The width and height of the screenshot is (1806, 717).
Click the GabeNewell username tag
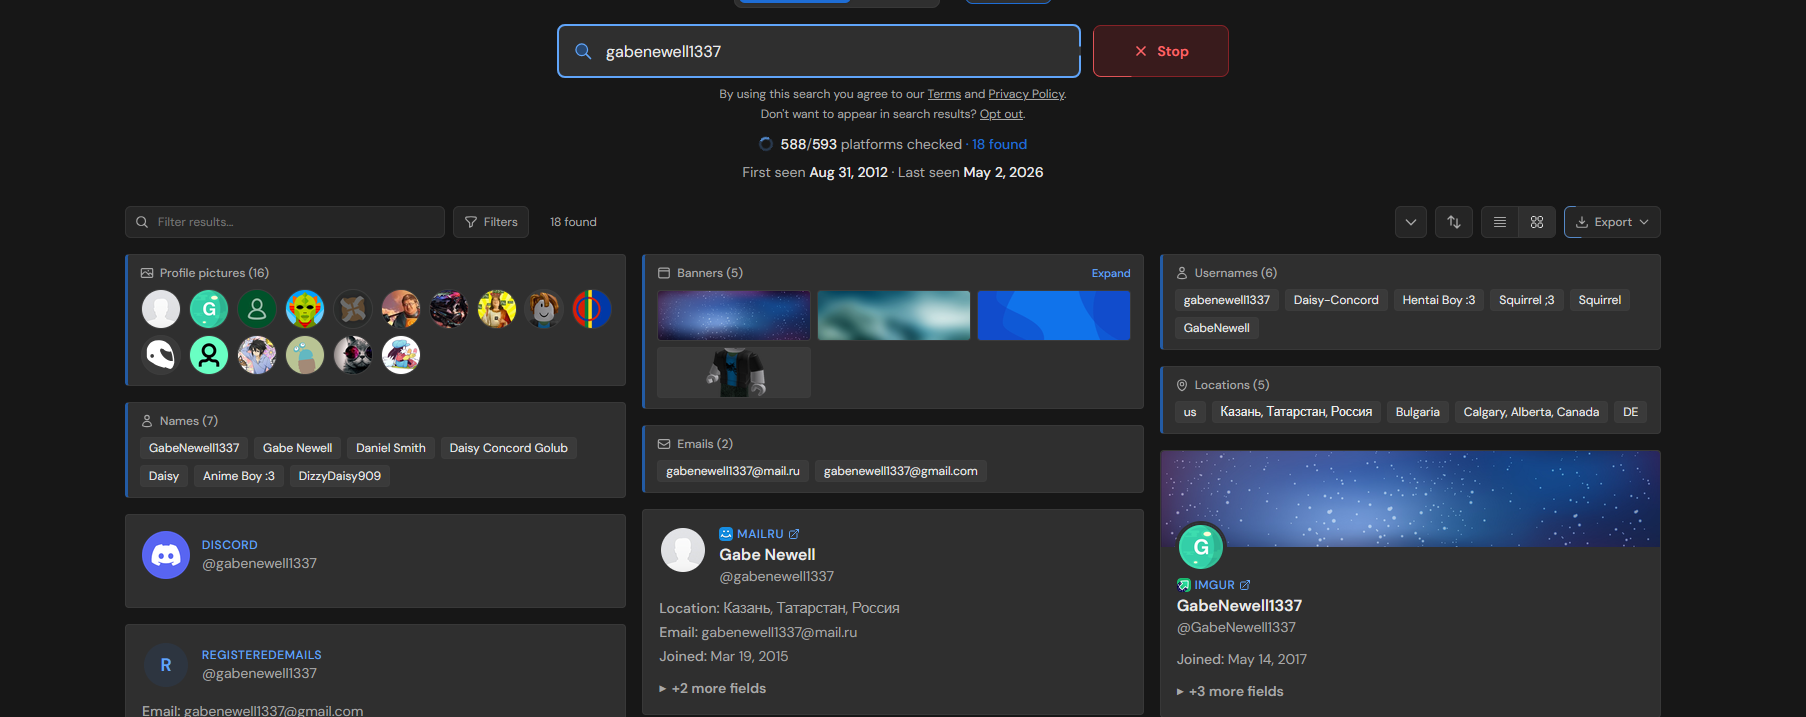click(1217, 328)
